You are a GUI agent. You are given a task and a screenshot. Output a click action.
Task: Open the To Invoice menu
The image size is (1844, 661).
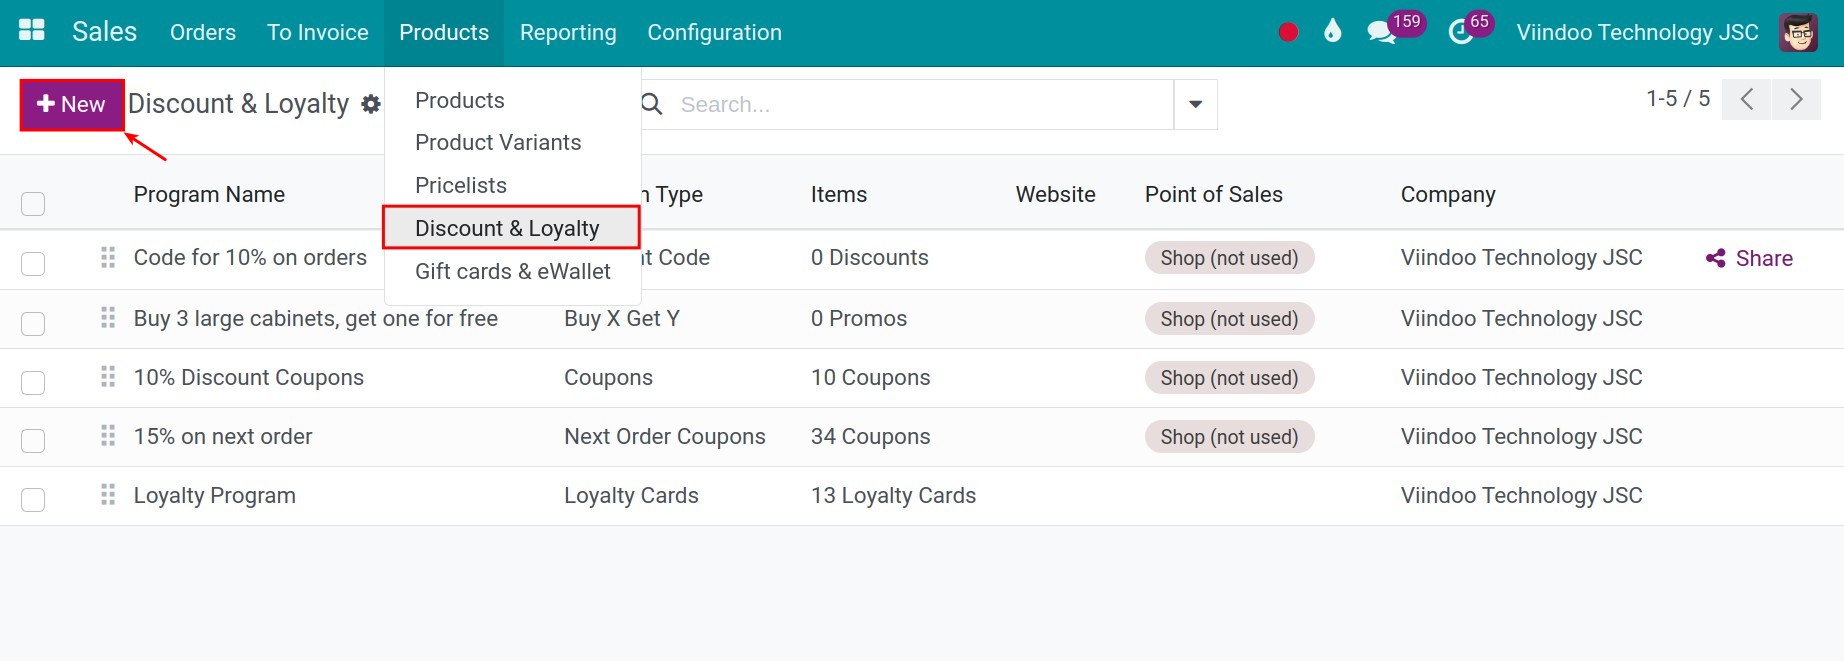point(318,32)
